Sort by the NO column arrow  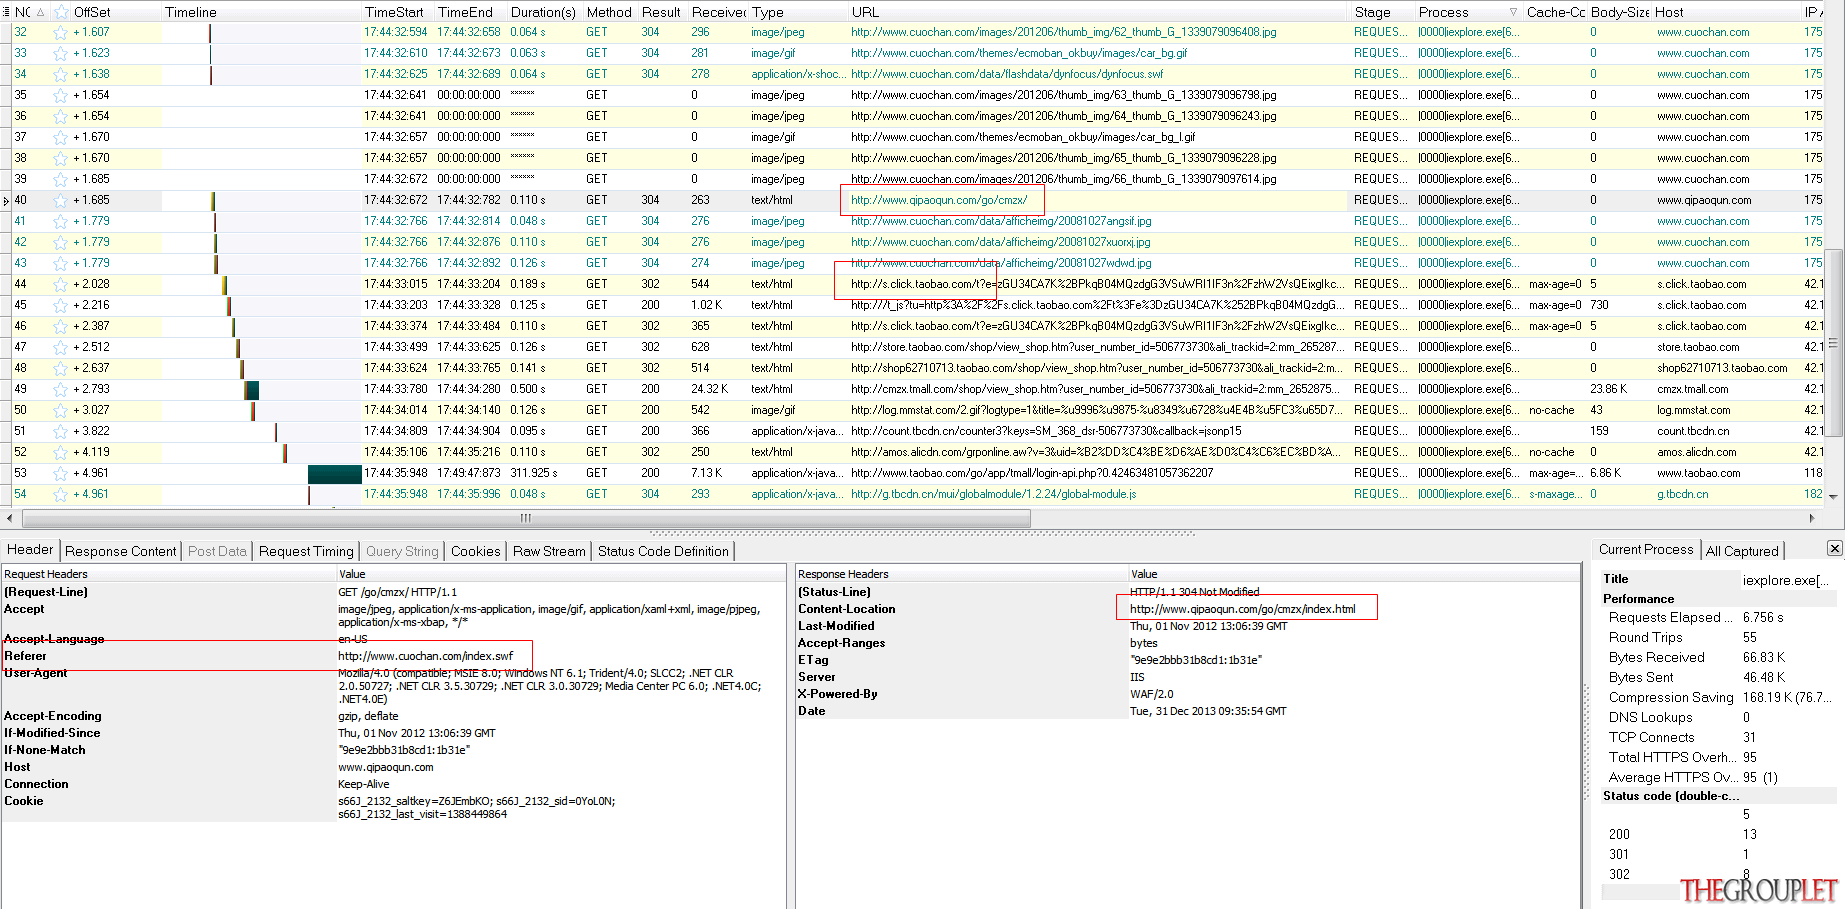(40, 12)
